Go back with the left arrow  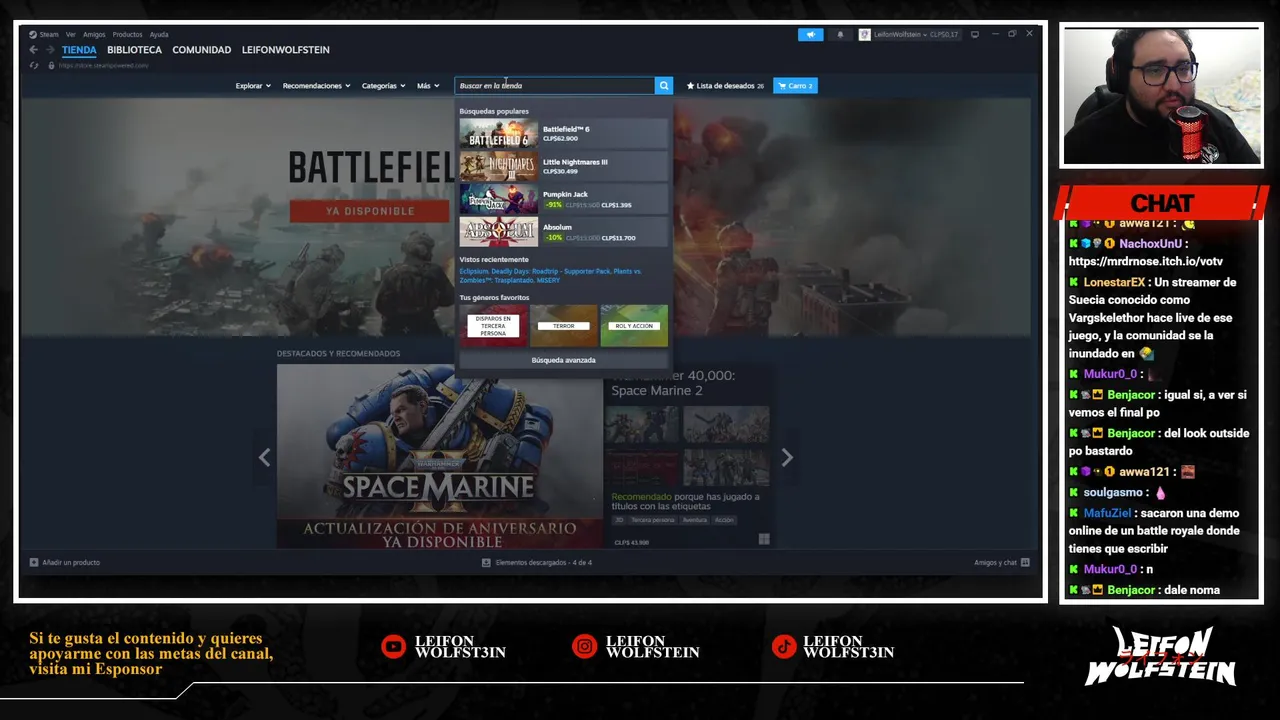pos(33,50)
